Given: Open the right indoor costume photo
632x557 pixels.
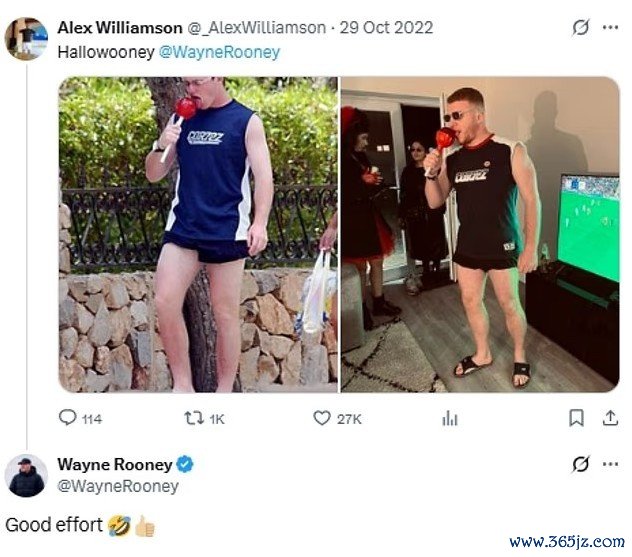Looking at the screenshot, I should pyautogui.click(x=480, y=235).
